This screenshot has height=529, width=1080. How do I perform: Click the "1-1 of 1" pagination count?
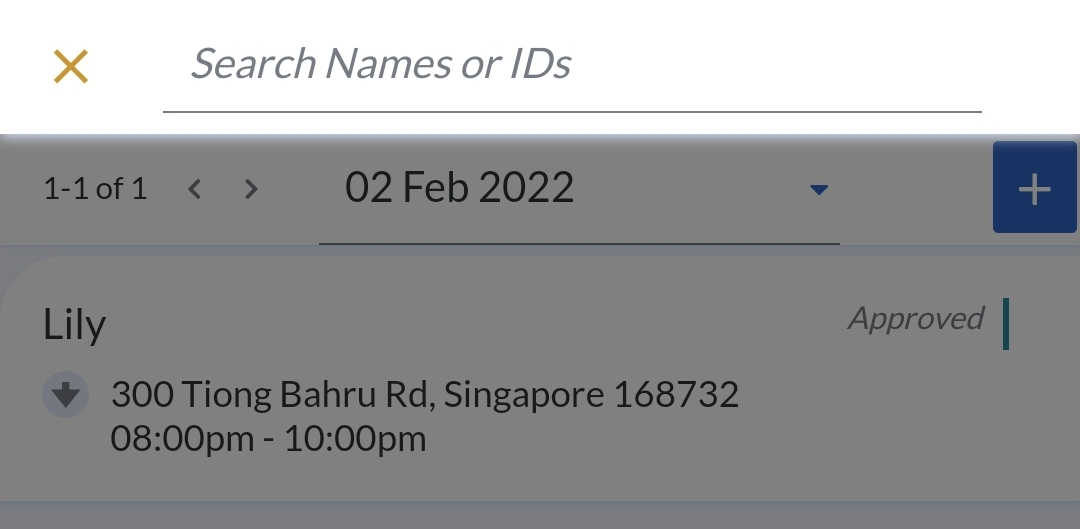click(x=95, y=188)
